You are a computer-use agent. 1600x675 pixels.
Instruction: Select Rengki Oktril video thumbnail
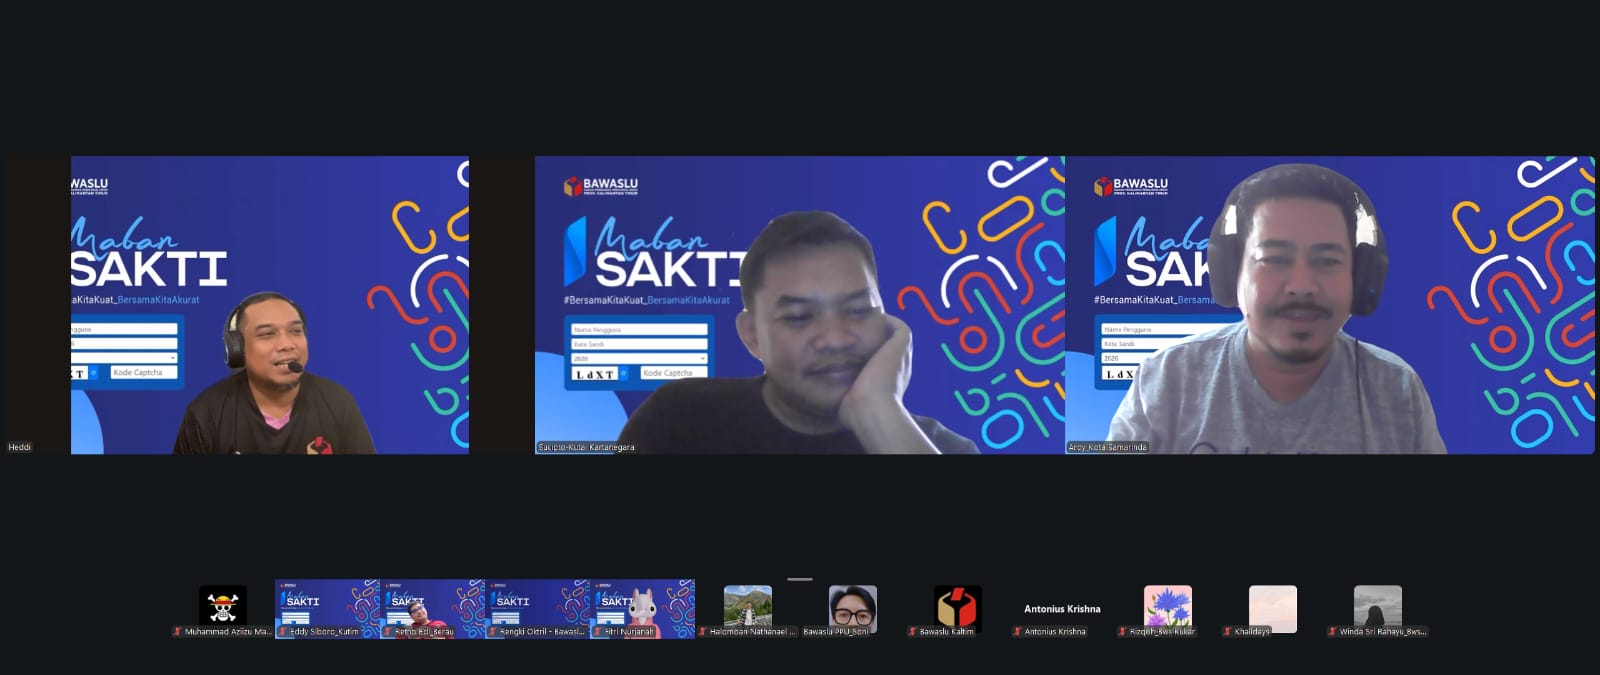(x=537, y=609)
